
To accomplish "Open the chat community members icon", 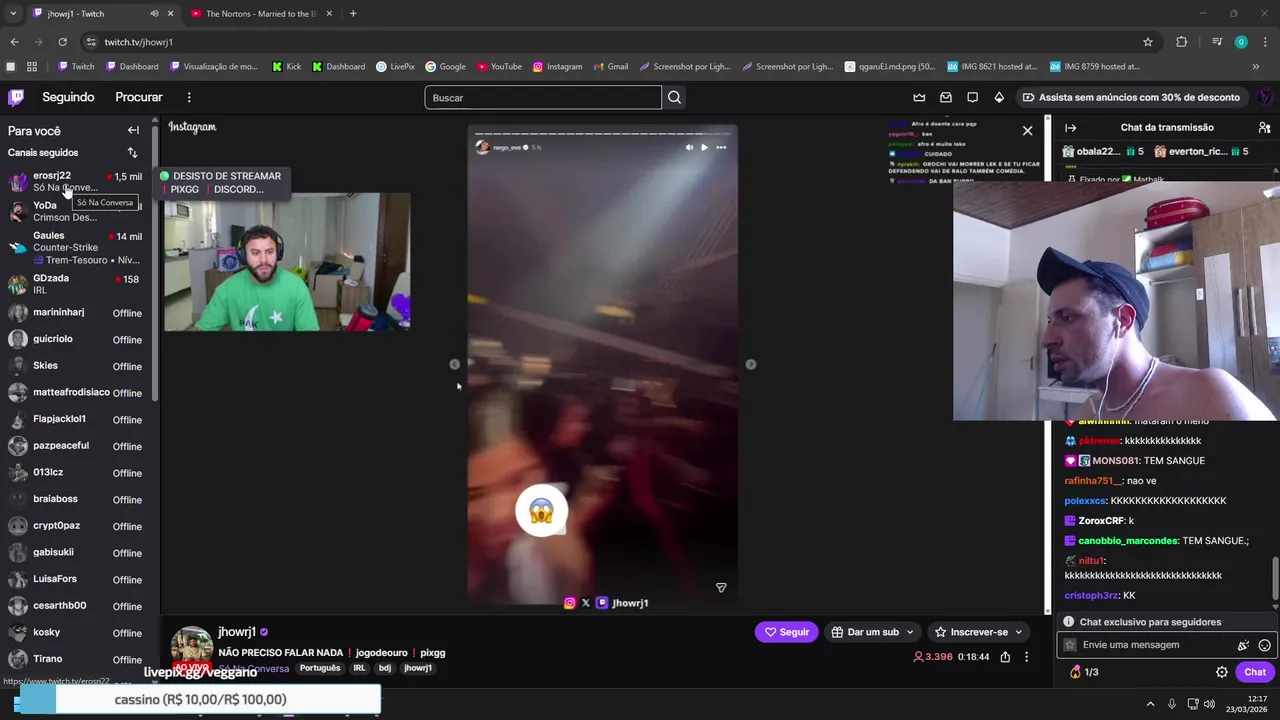I will (1264, 128).
